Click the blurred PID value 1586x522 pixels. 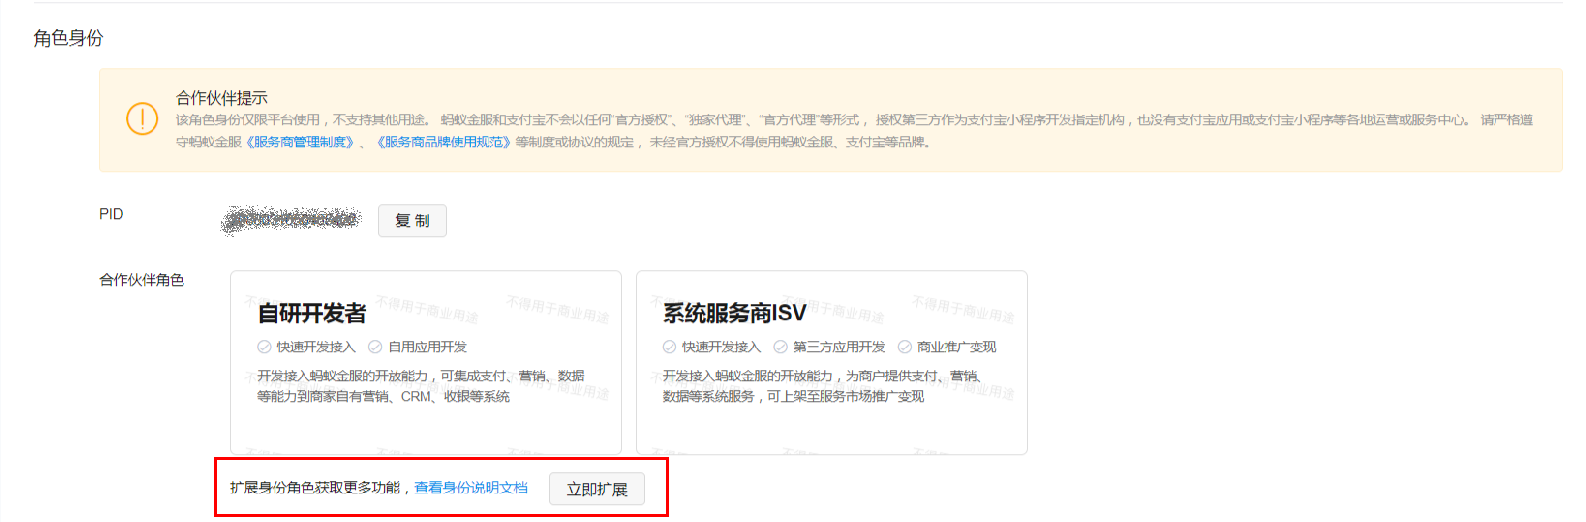click(291, 219)
